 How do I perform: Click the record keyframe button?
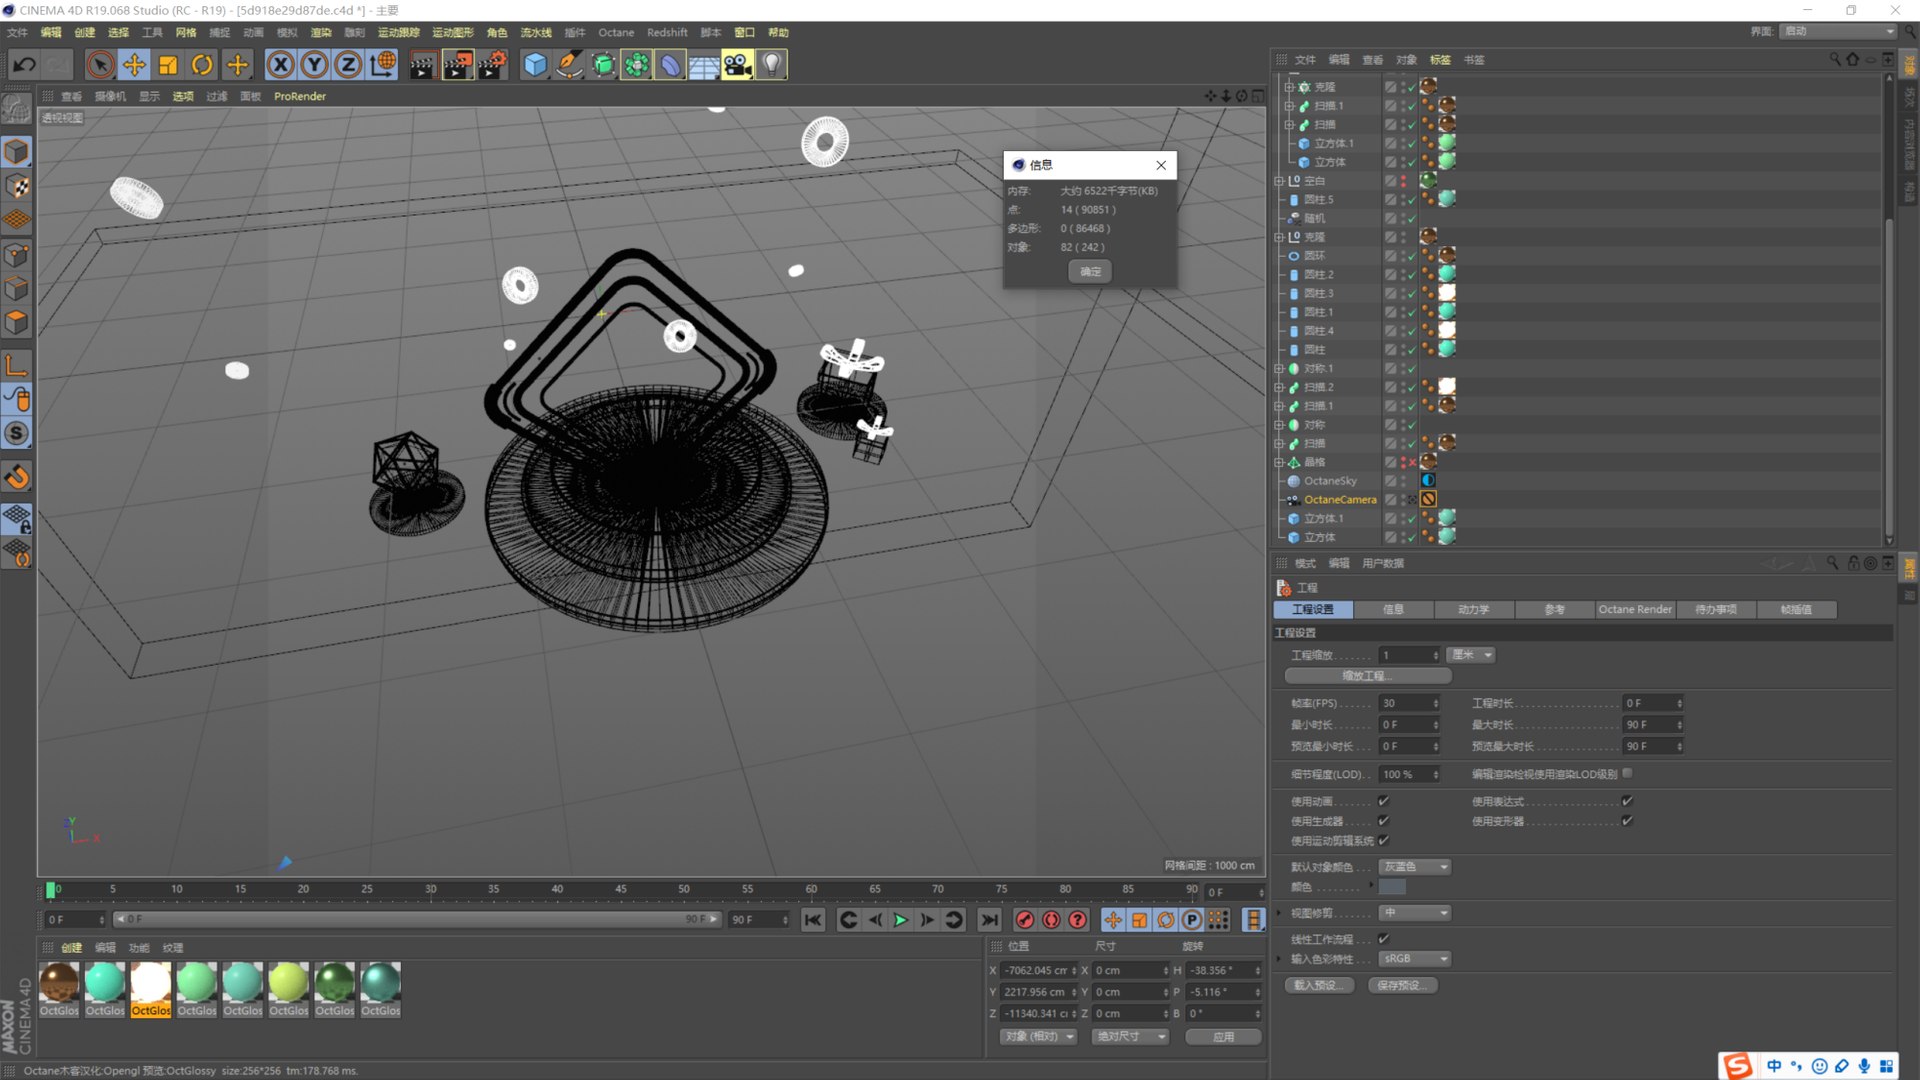click(x=1025, y=920)
